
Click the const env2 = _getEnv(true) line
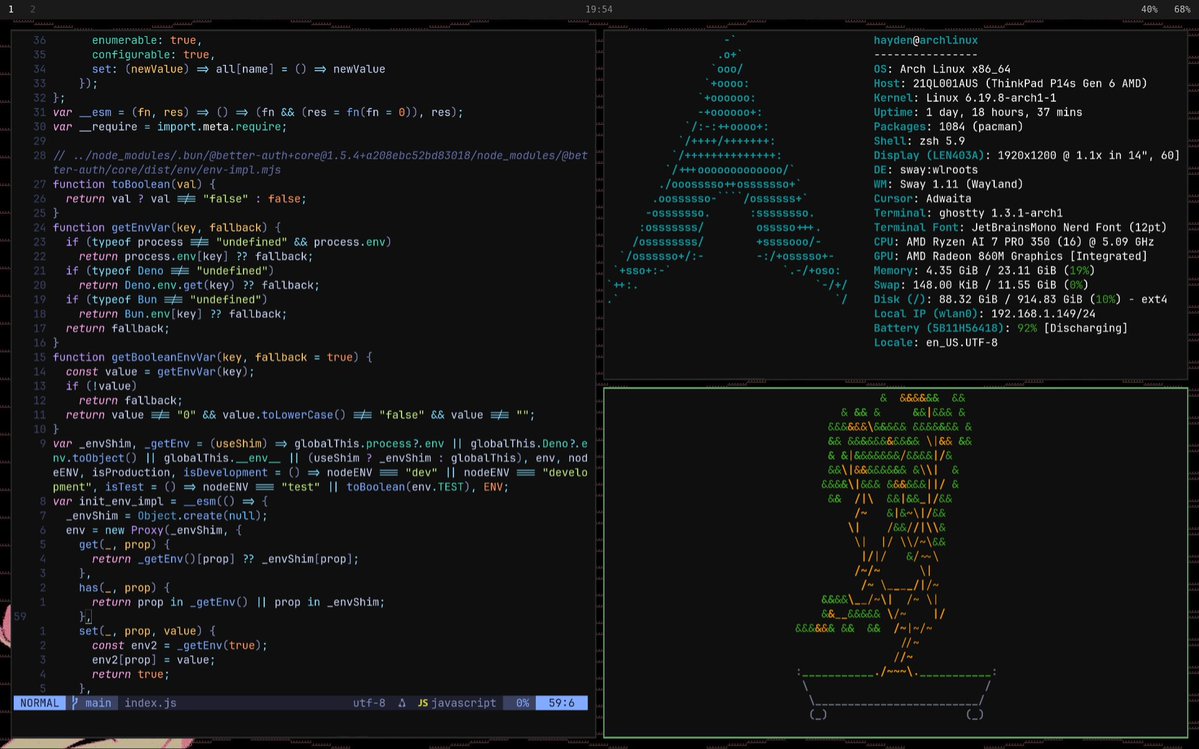pos(180,646)
